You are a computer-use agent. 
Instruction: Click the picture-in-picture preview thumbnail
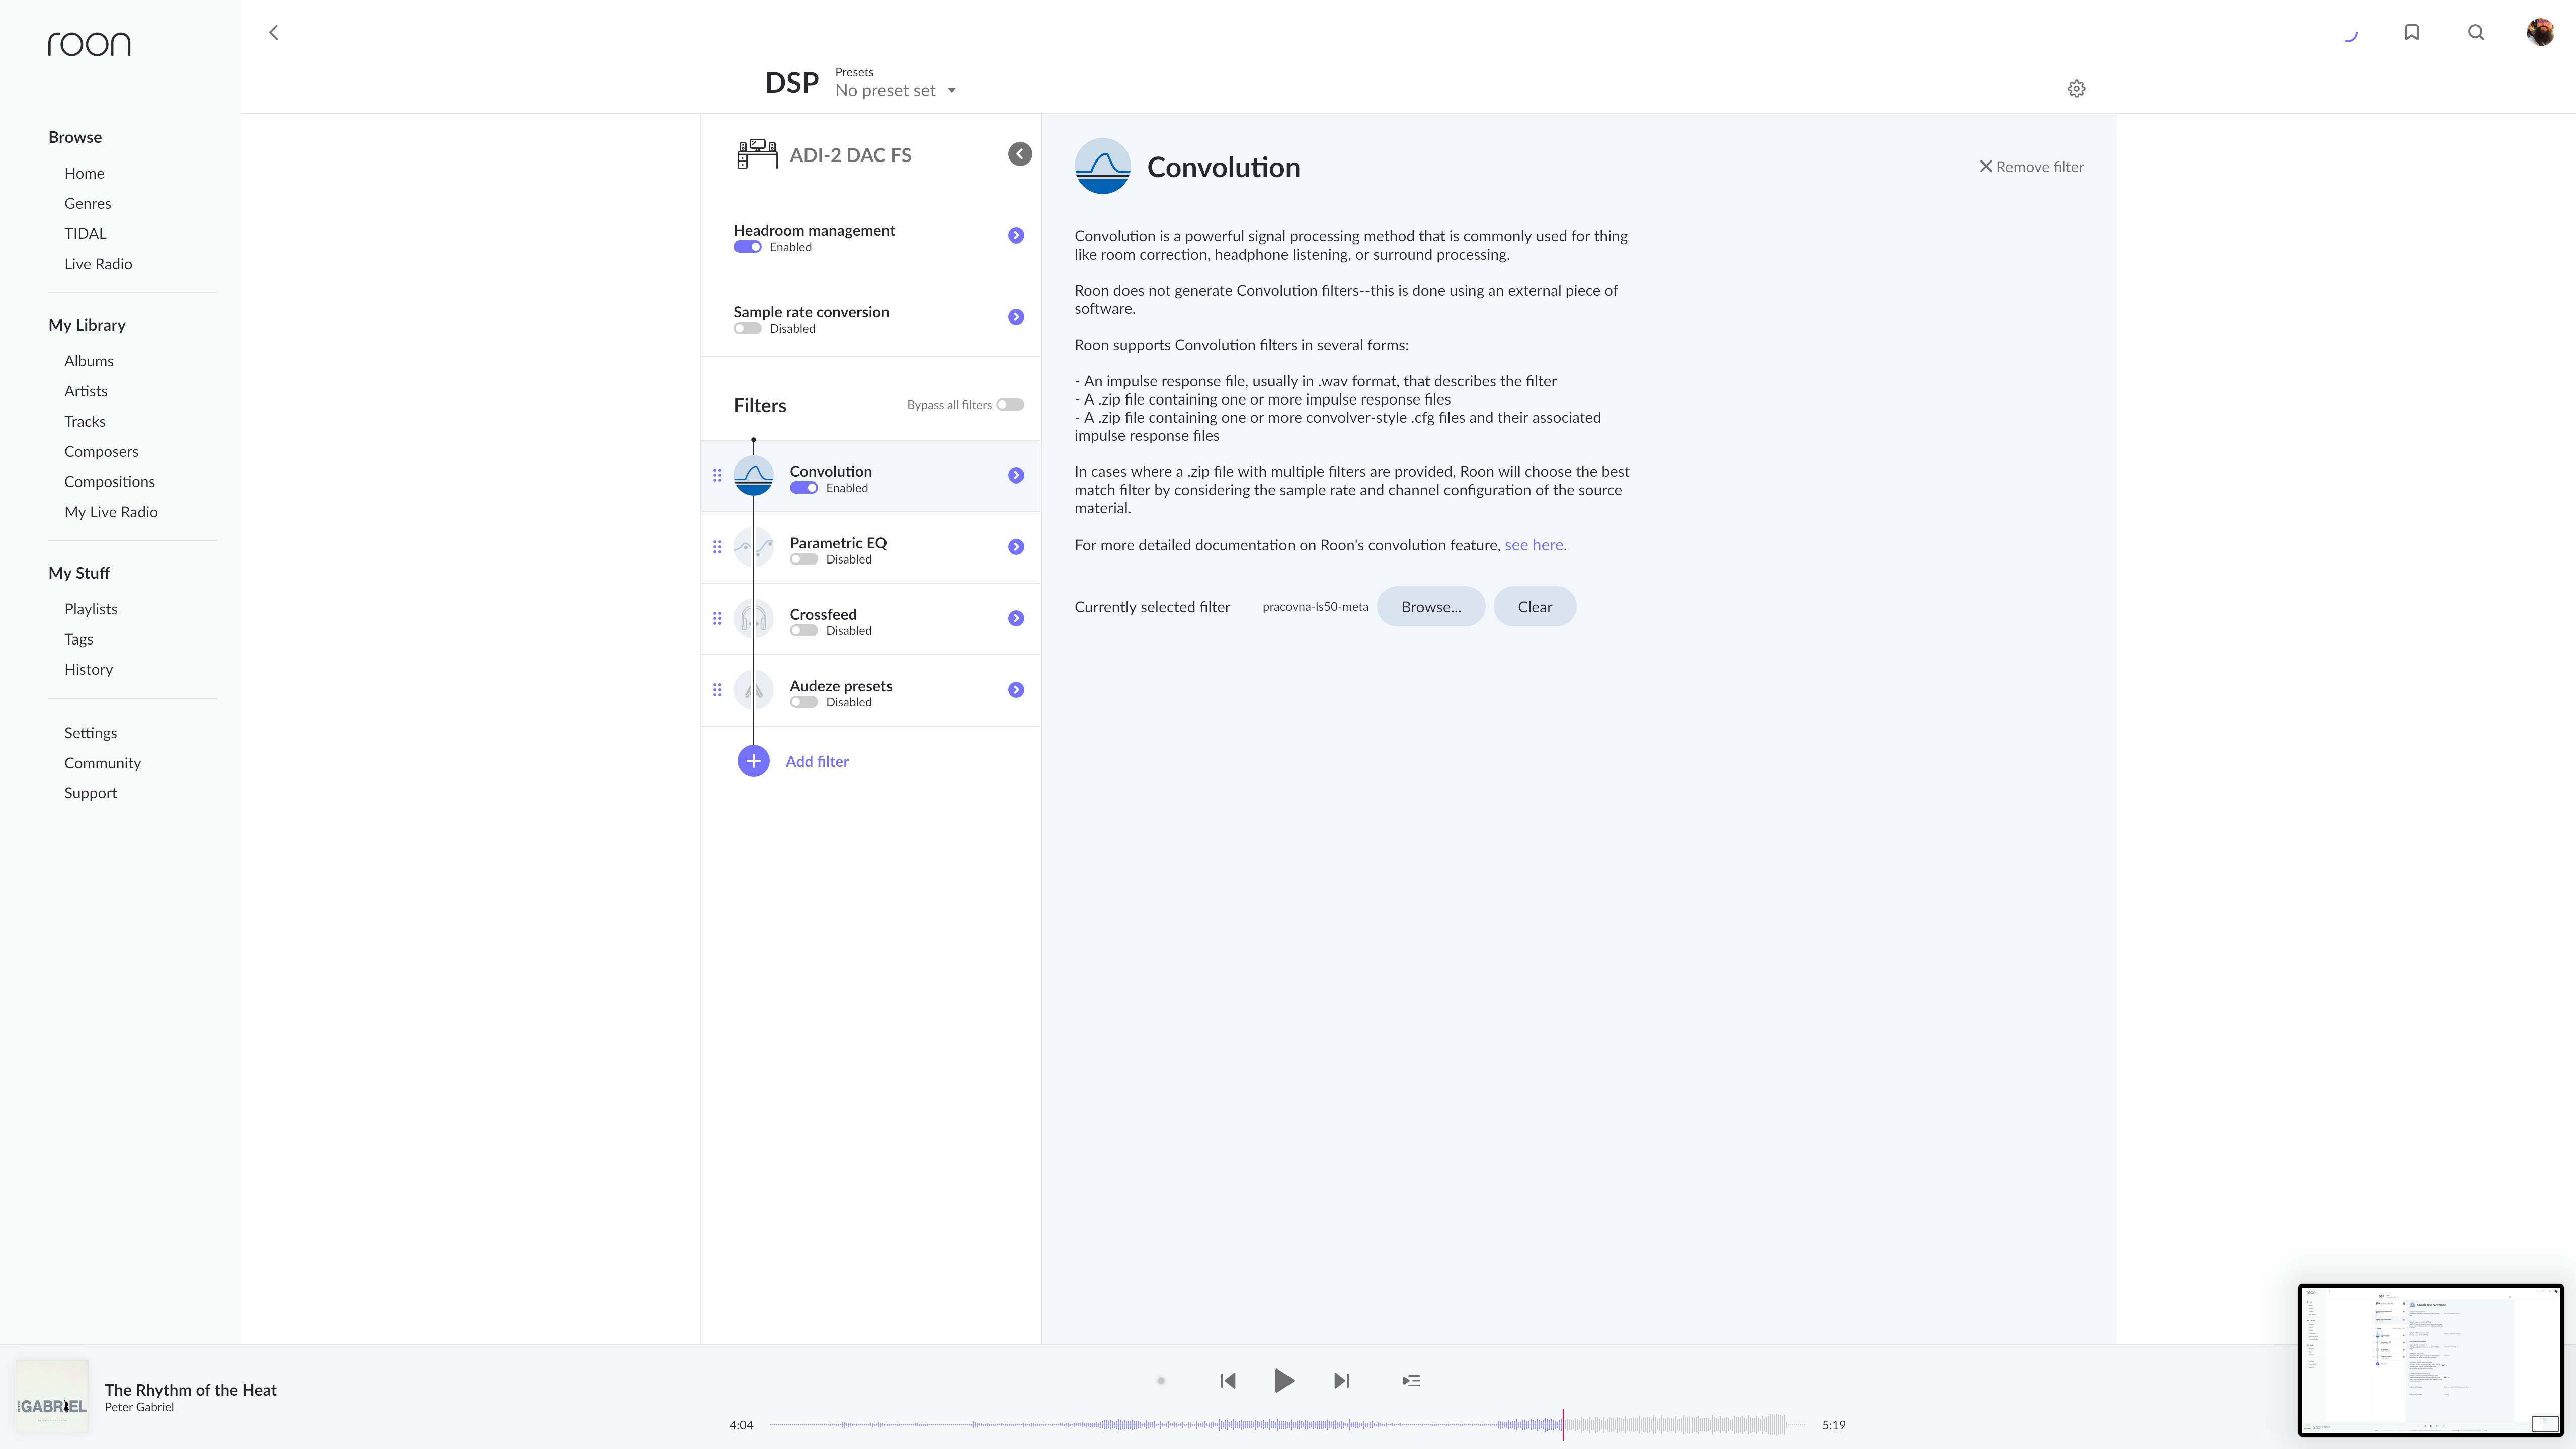(2430, 1360)
